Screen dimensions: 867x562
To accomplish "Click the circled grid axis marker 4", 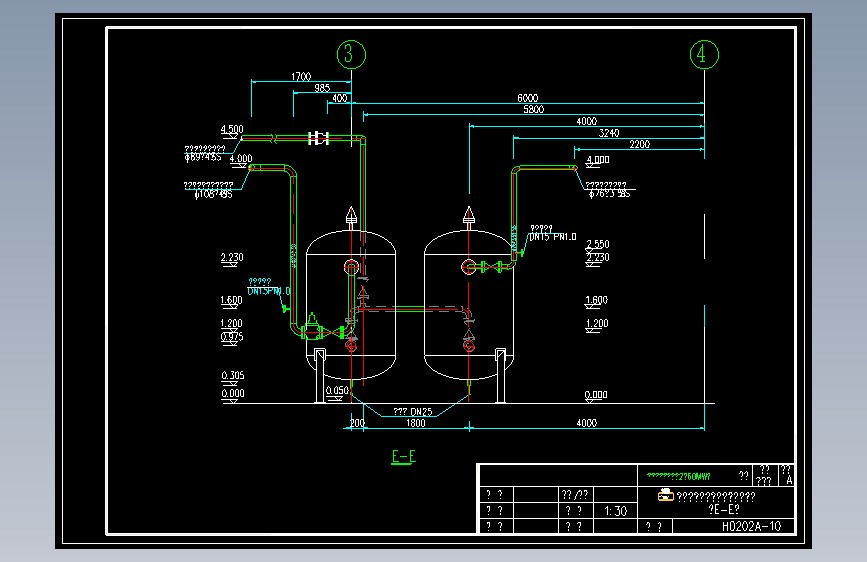I will pos(704,54).
